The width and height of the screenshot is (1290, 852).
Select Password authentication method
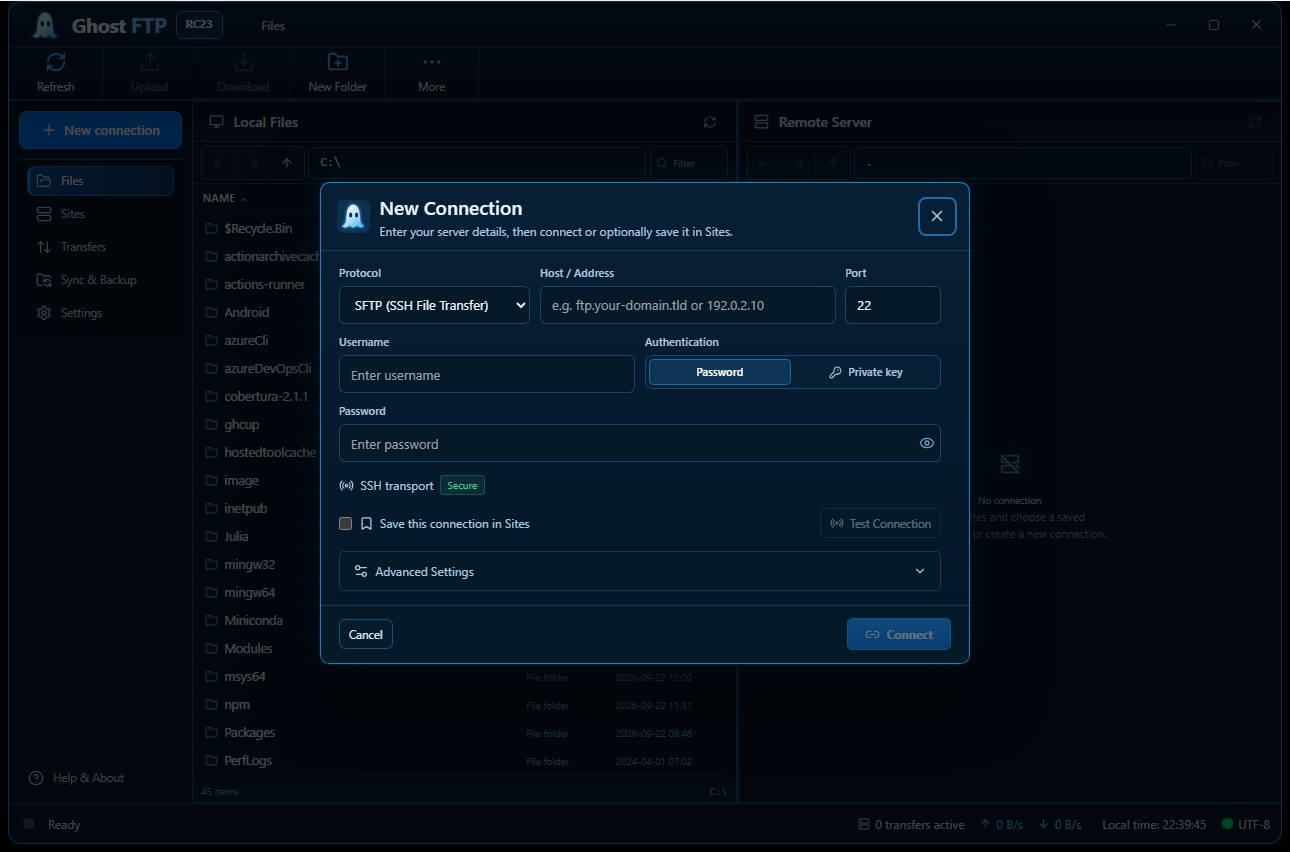point(720,372)
